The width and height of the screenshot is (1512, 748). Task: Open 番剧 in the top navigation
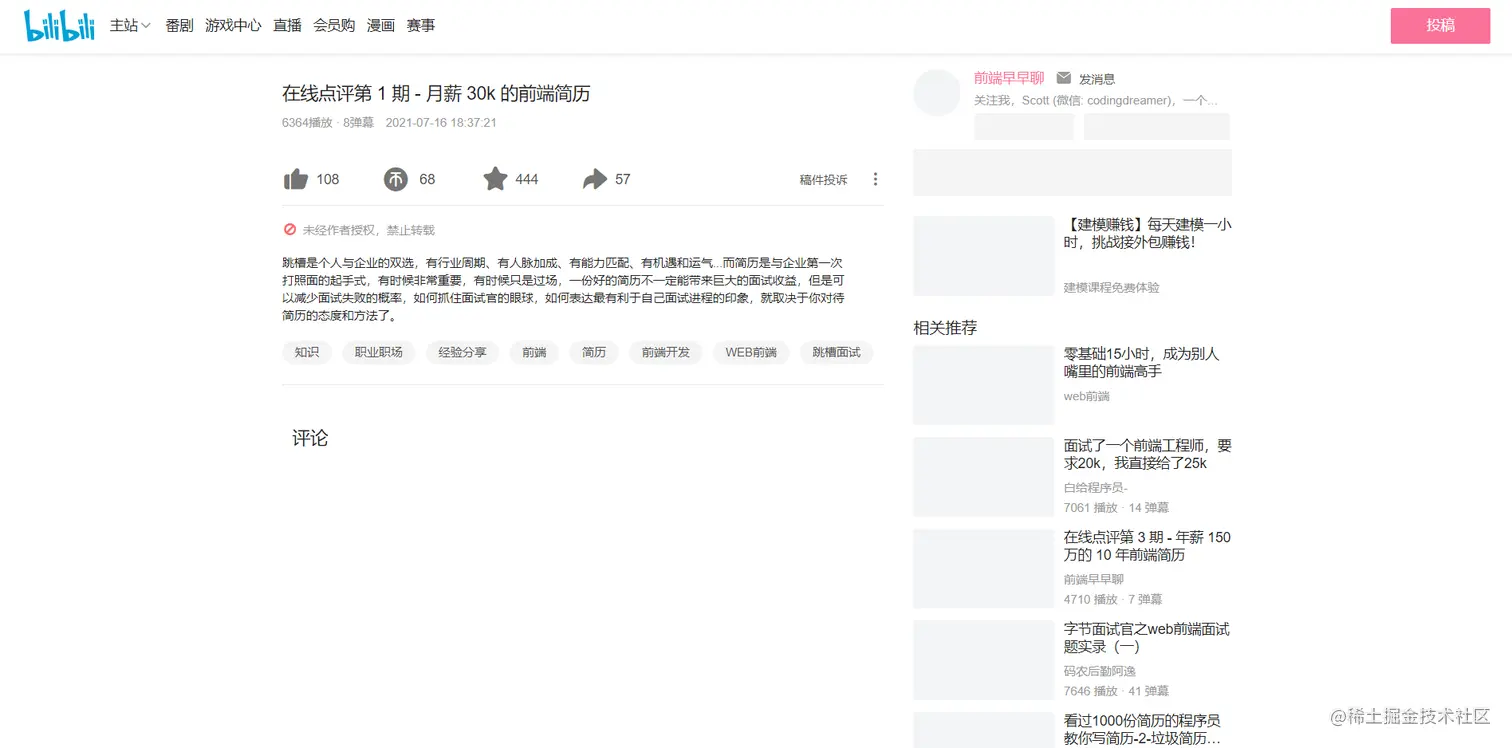(179, 25)
